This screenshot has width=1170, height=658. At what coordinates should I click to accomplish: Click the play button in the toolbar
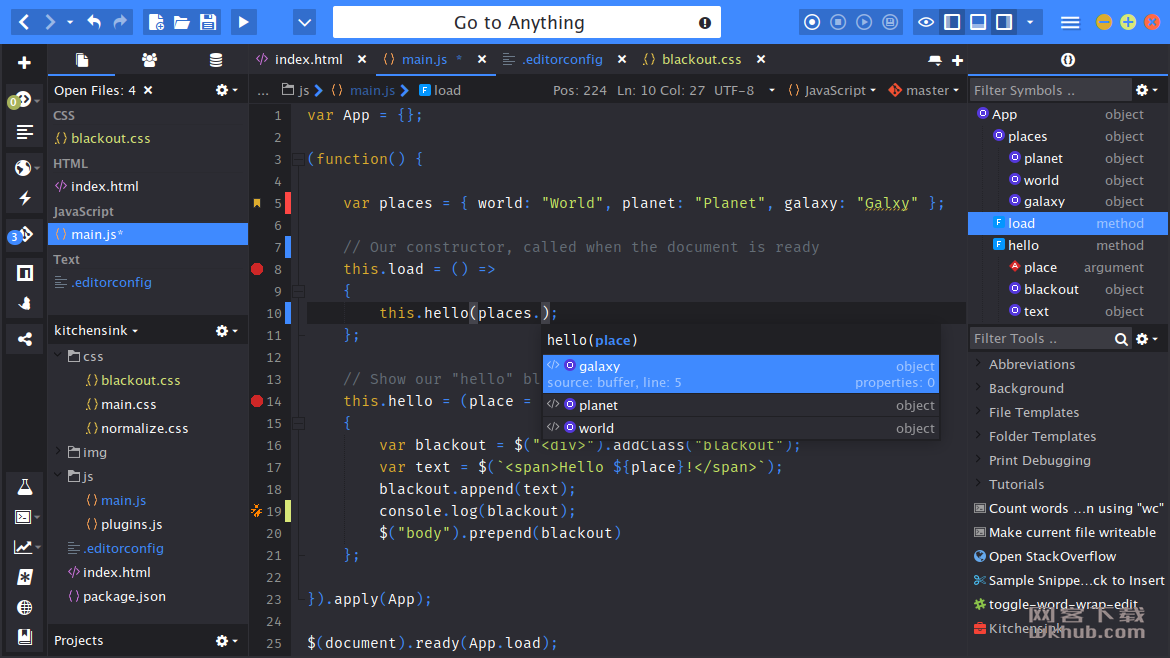pos(243,22)
